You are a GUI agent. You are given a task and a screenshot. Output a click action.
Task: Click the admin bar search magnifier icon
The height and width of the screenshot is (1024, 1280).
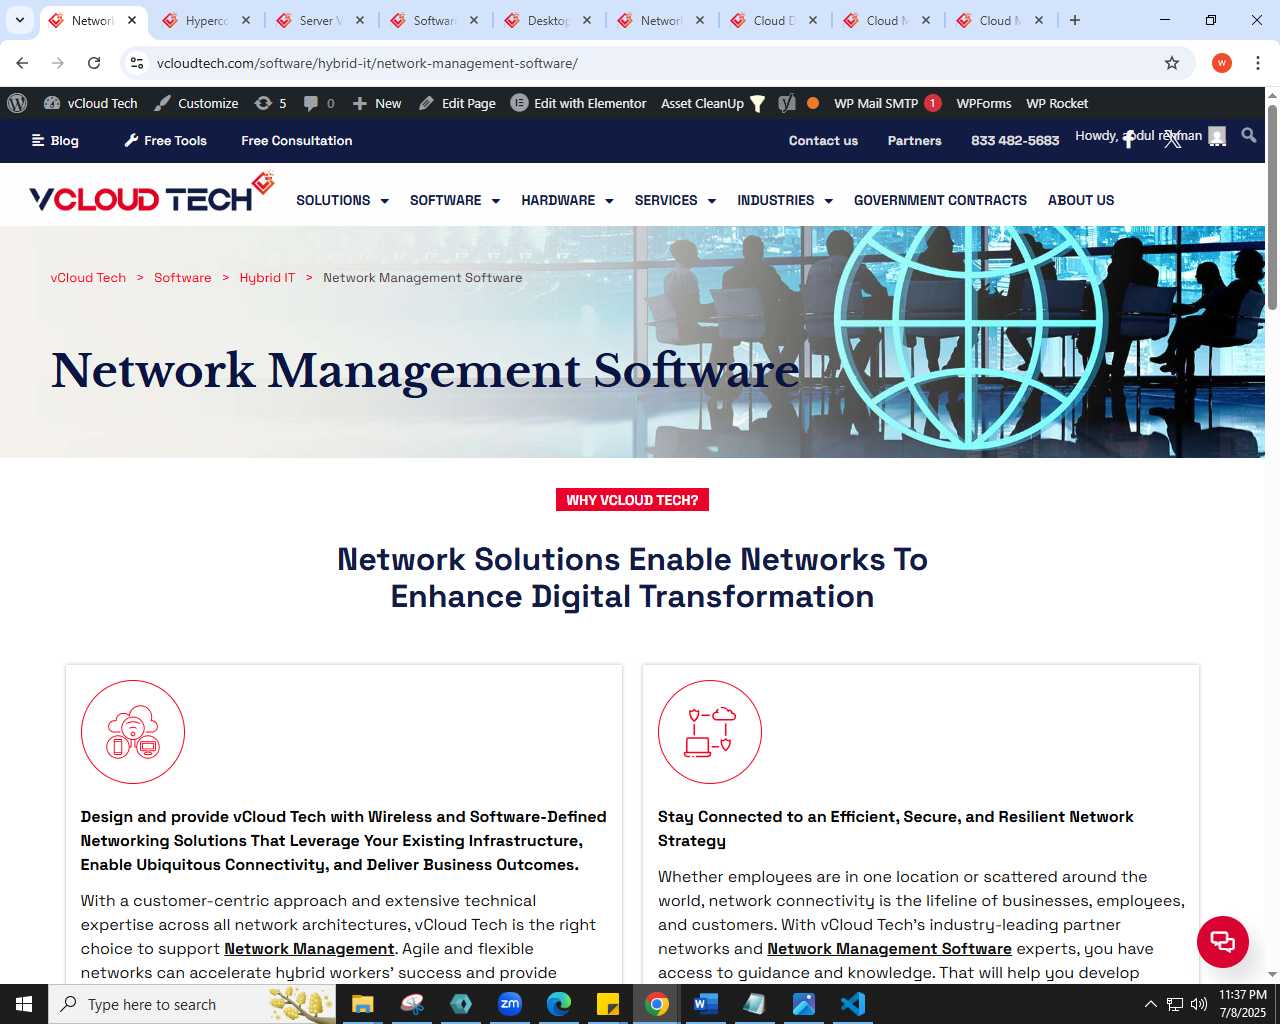[1249, 135]
